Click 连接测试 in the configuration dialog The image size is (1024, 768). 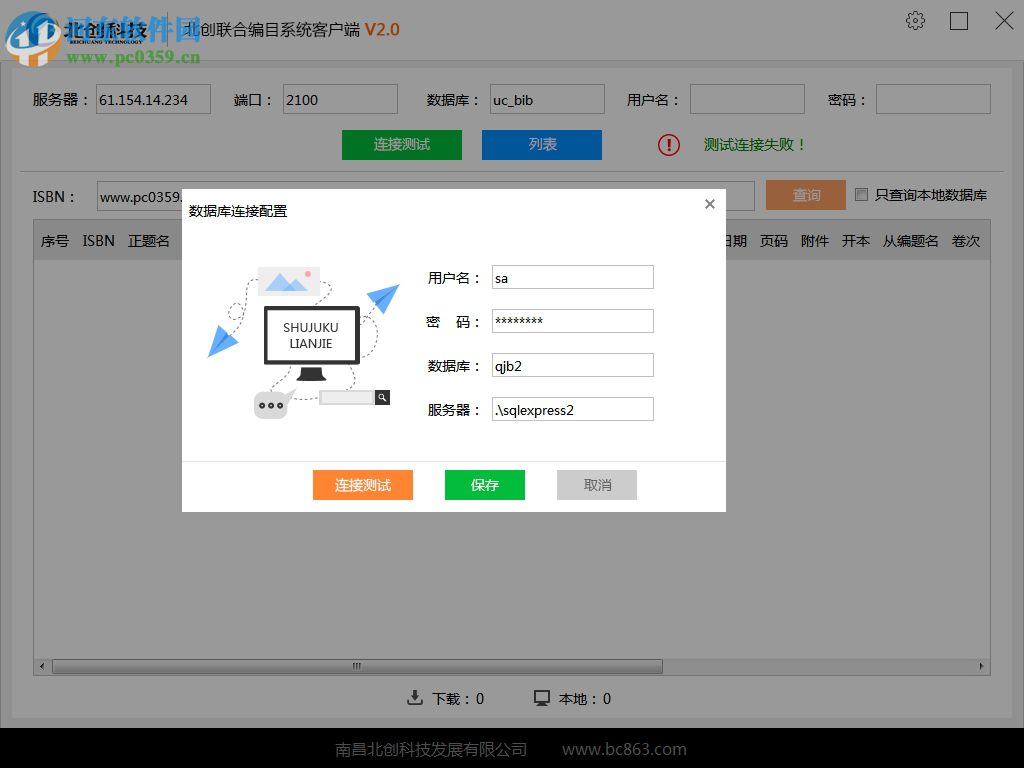coord(363,485)
